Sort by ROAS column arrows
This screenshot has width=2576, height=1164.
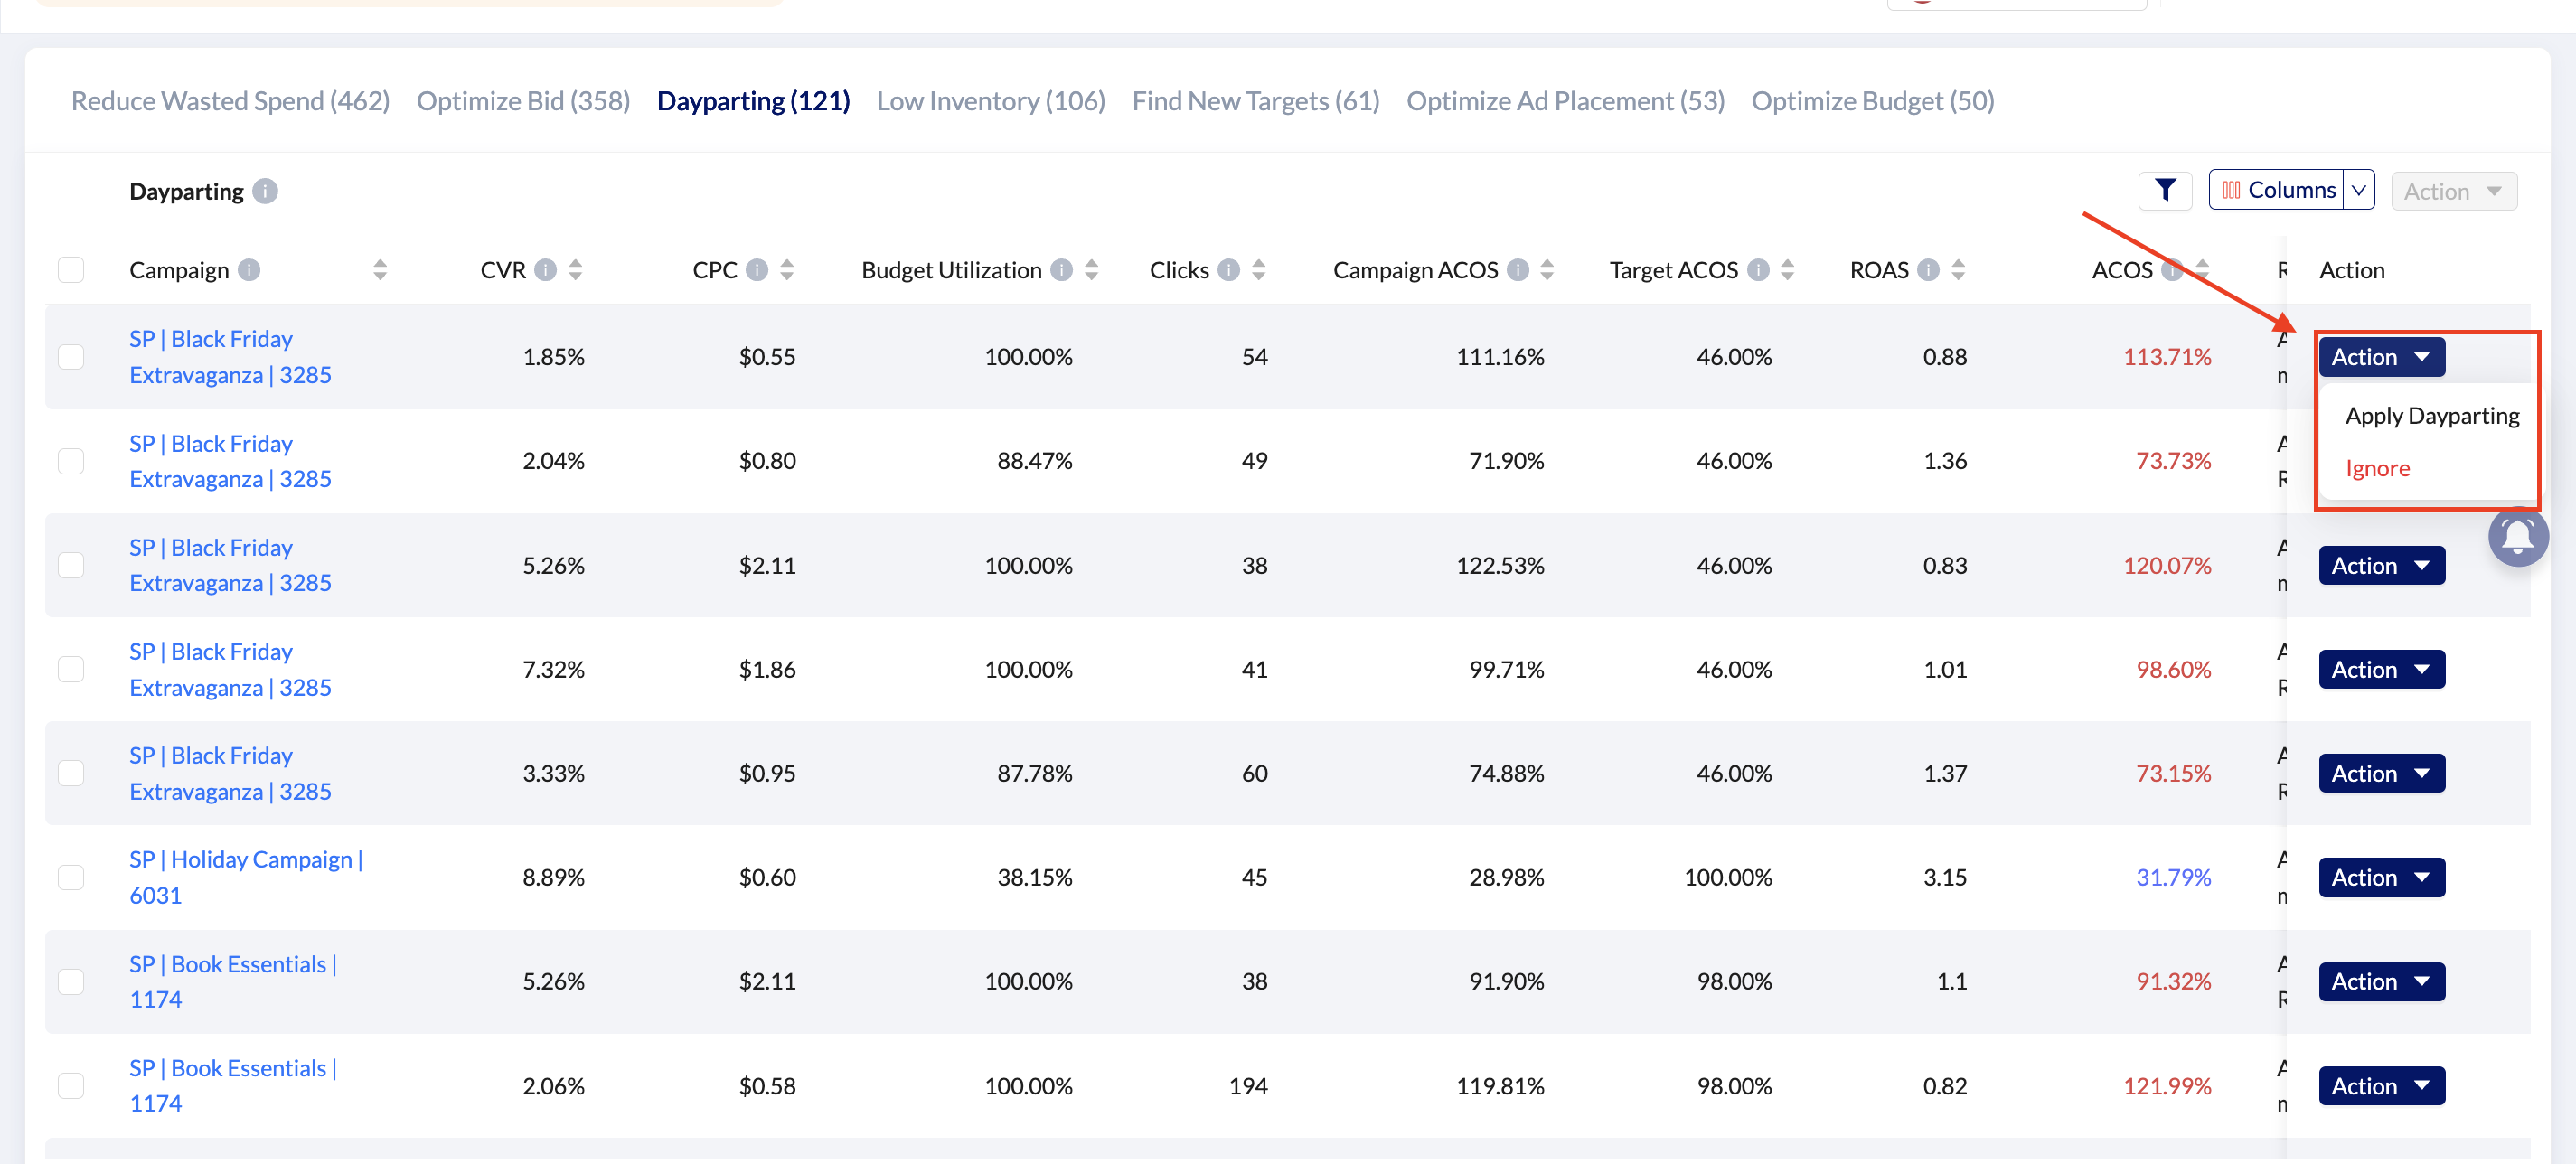tap(1957, 270)
